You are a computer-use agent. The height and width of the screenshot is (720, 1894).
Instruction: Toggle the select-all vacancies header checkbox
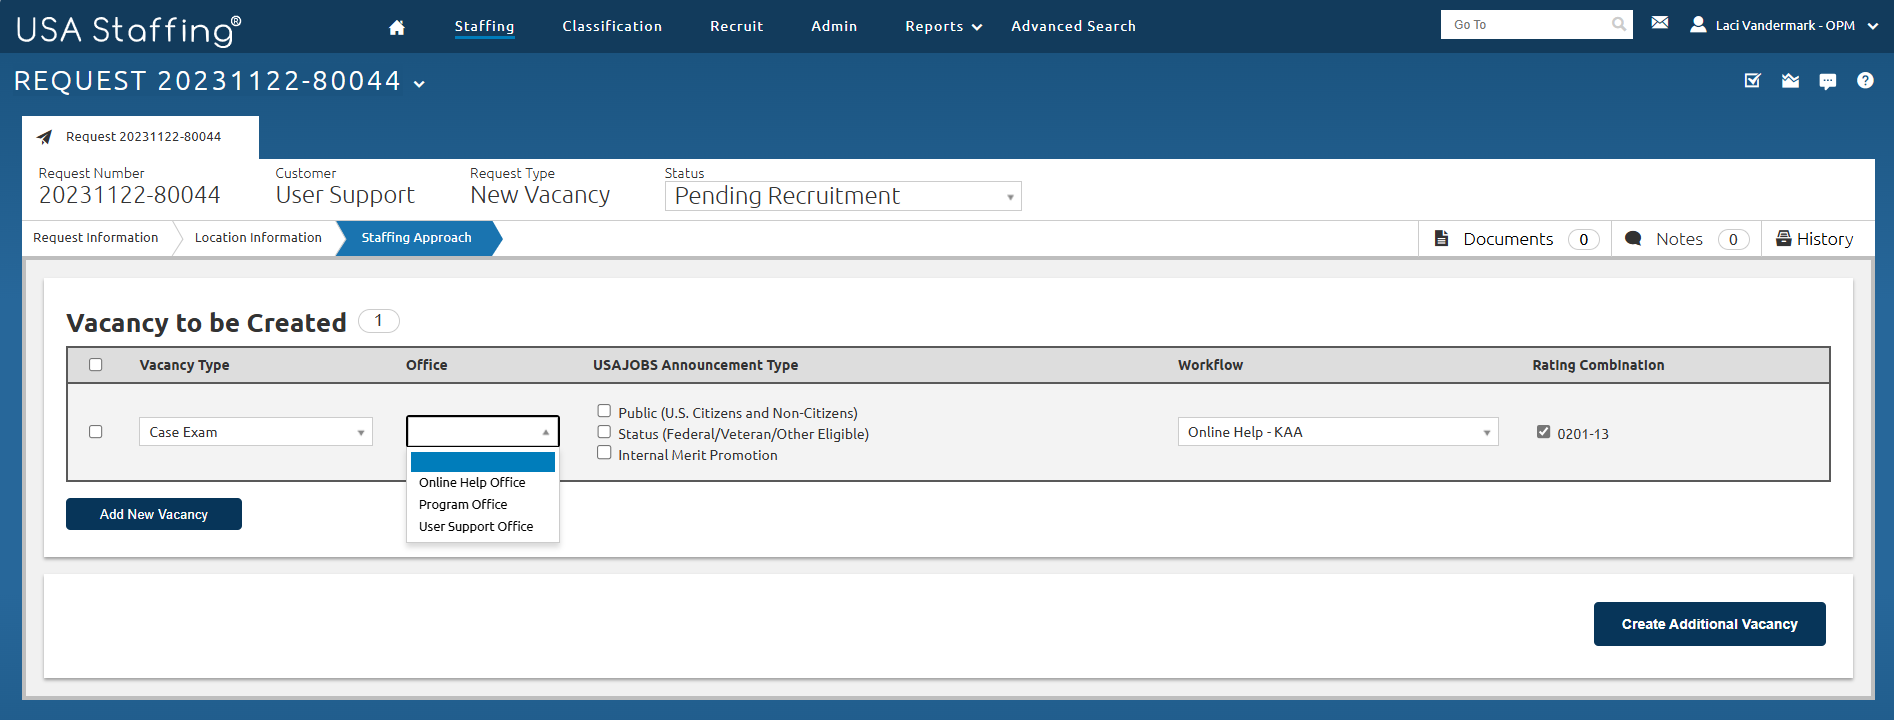(96, 364)
